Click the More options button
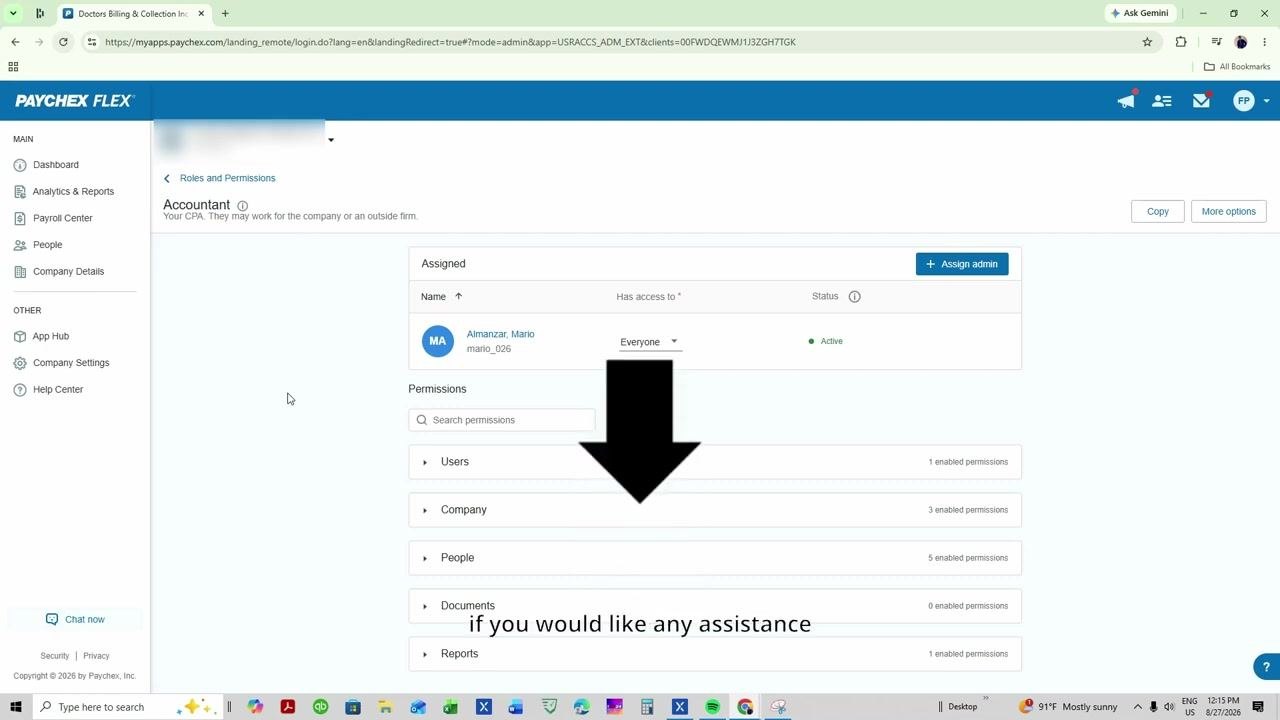This screenshot has height=720, width=1280. coord(1229,211)
